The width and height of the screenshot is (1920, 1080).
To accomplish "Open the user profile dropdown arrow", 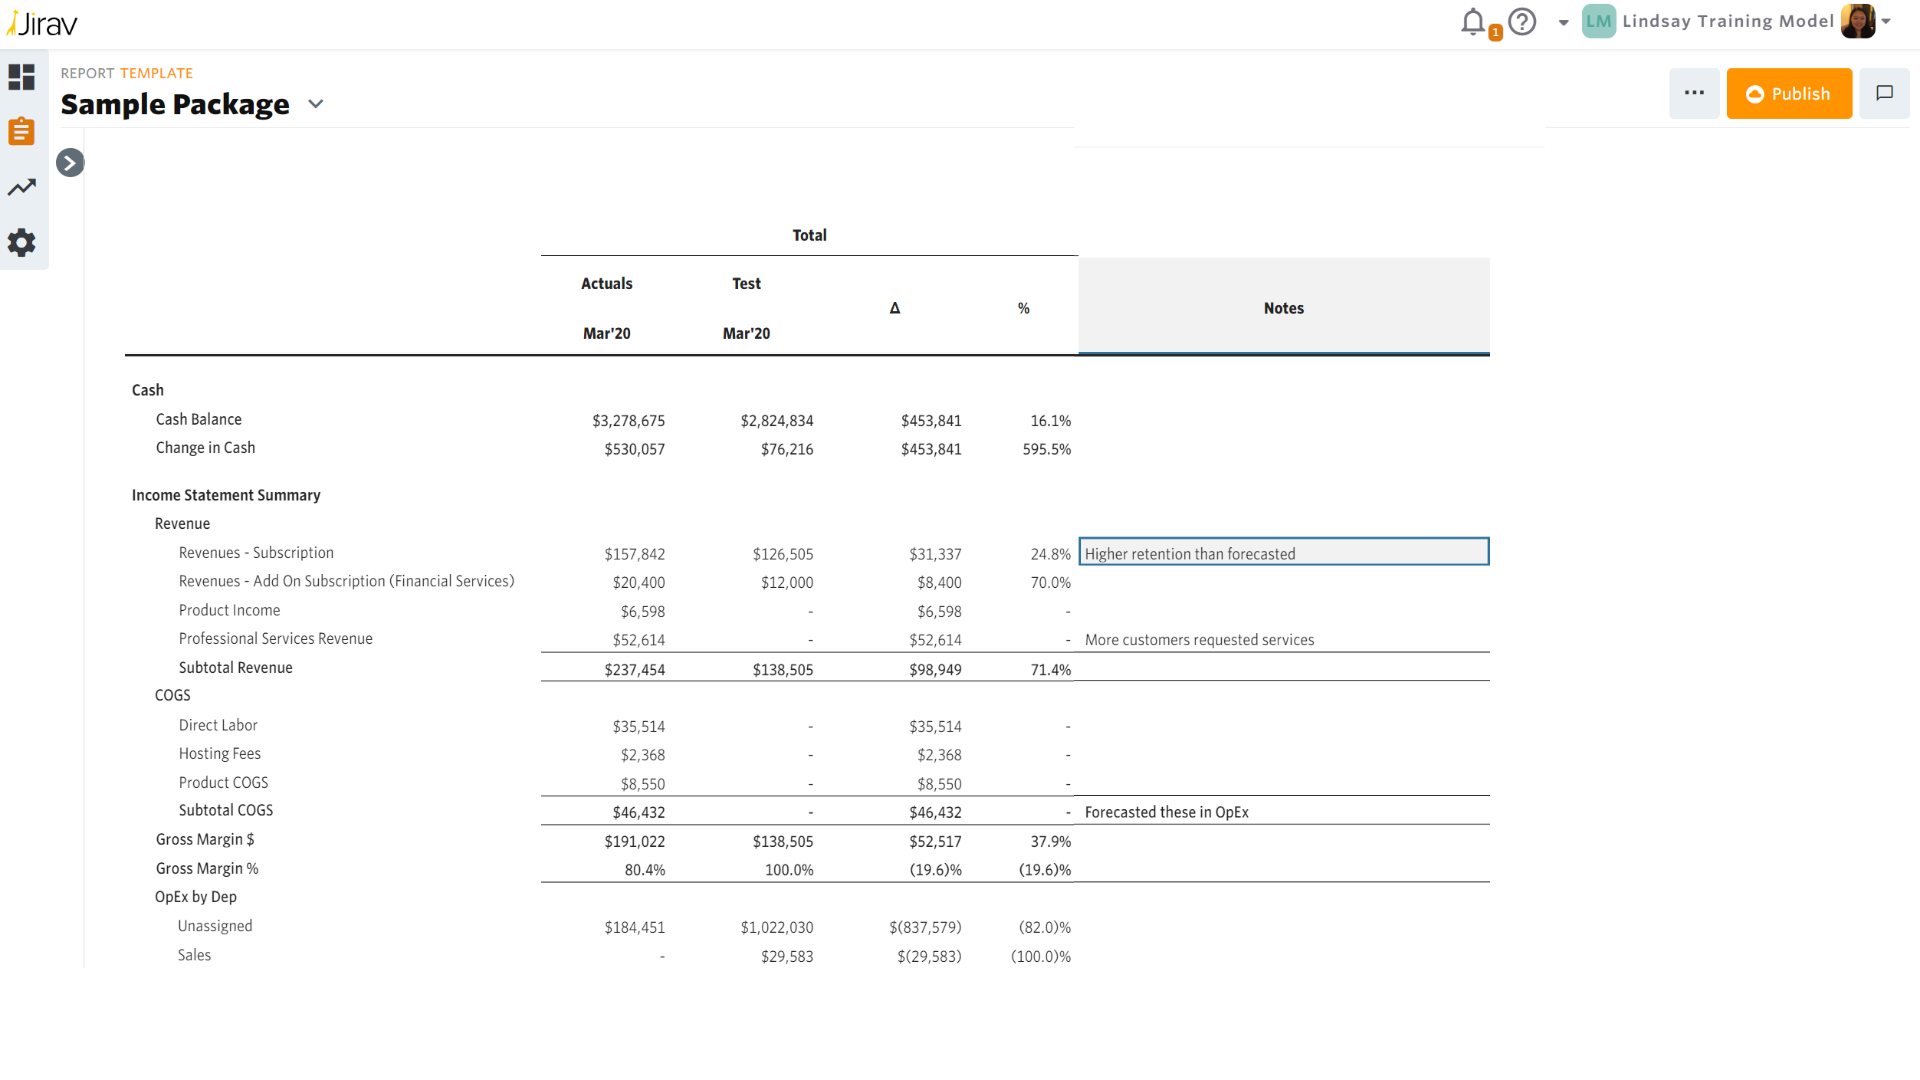I will (x=1886, y=21).
